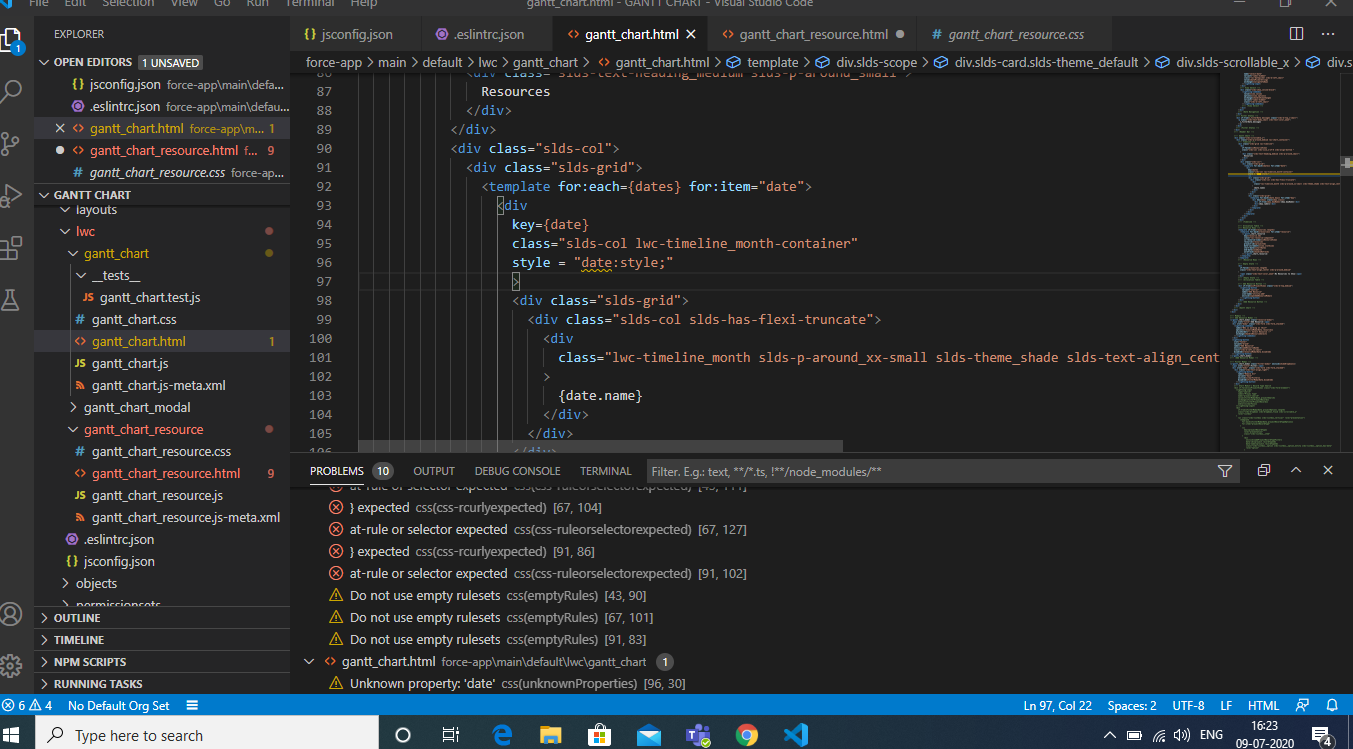Collapse the gantt_chart.html problems group

point(308,662)
